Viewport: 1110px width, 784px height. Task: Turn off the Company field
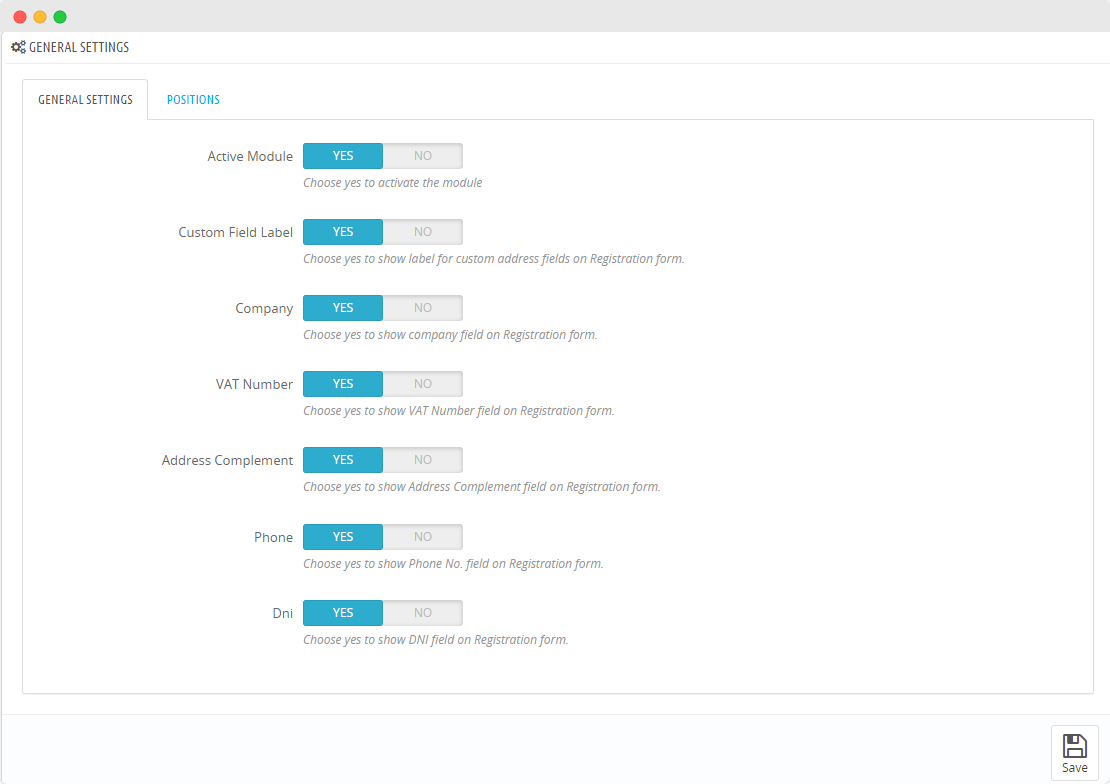tap(423, 308)
